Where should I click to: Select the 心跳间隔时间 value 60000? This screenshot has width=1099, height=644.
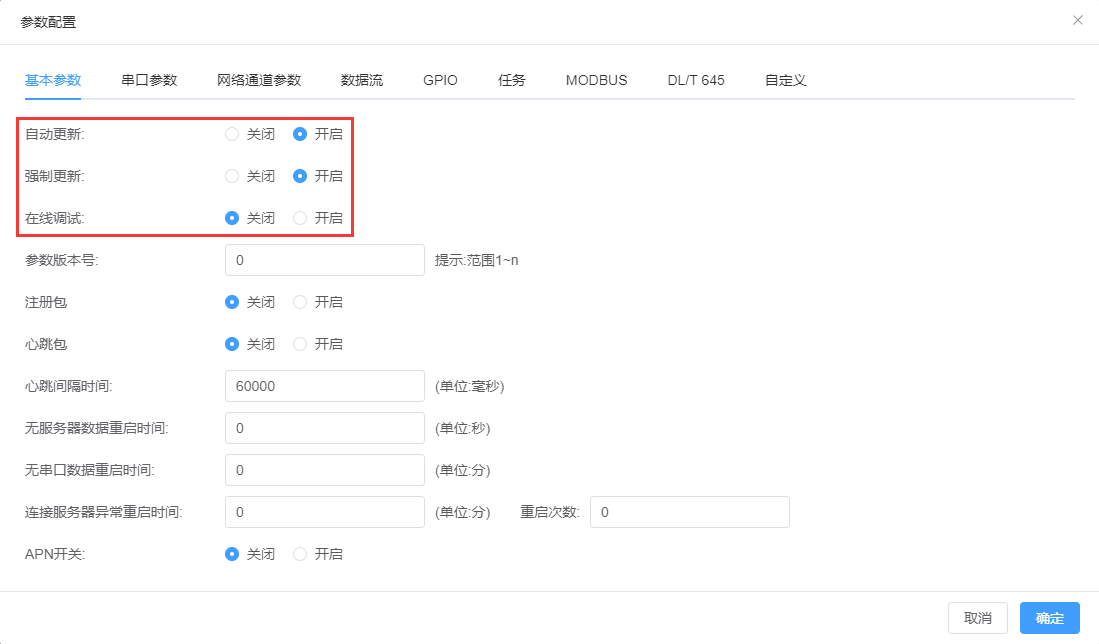[x=324, y=386]
